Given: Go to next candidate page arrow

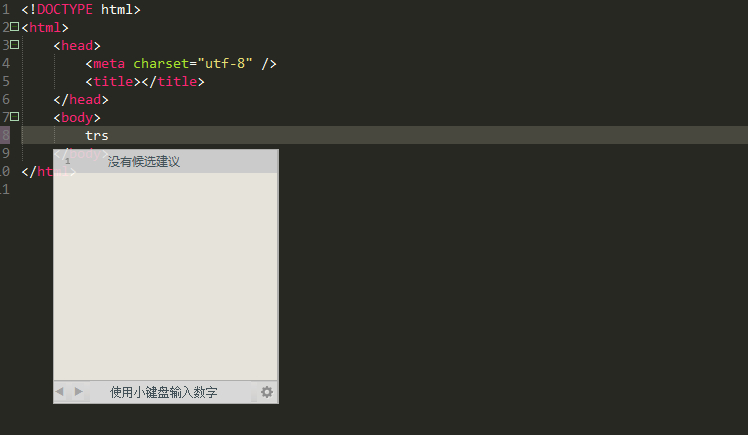Looking at the screenshot, I should pyautogui.click(x=78, y=392).
